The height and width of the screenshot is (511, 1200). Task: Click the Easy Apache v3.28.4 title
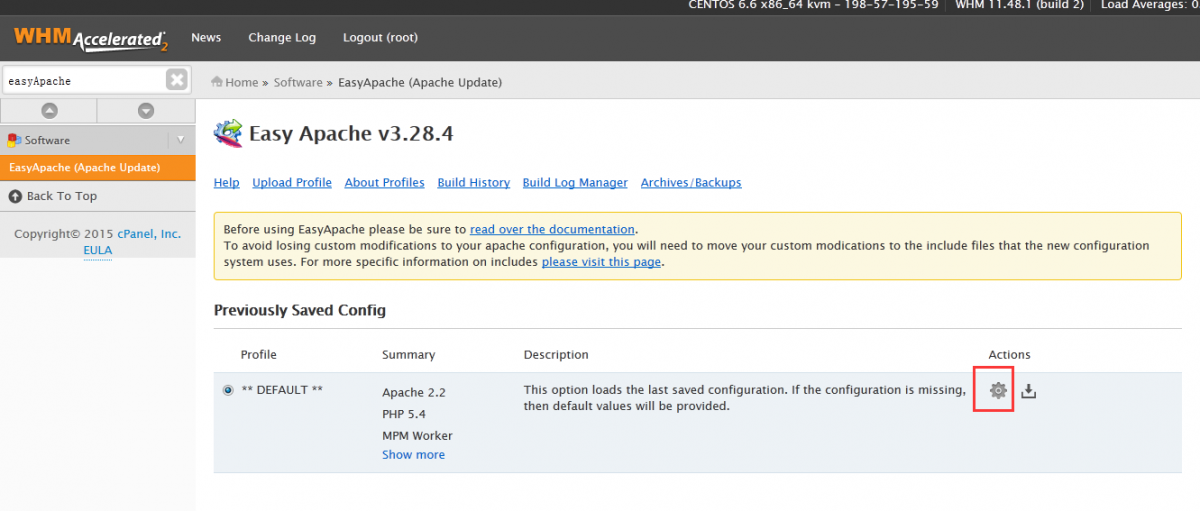[351, 133]
